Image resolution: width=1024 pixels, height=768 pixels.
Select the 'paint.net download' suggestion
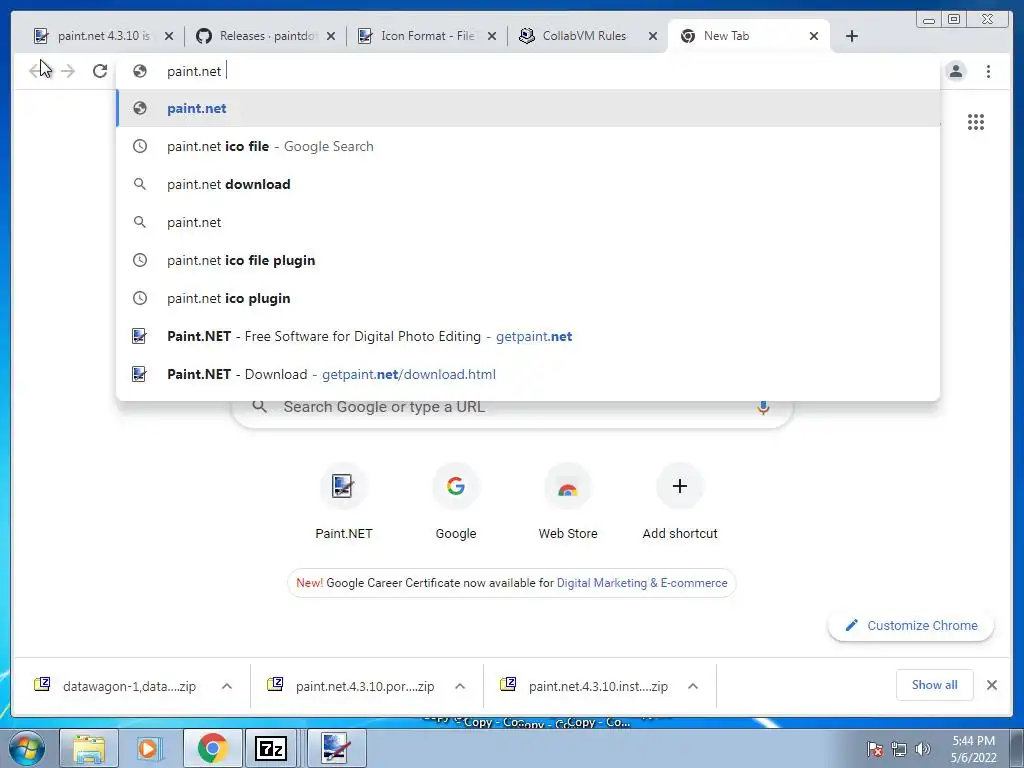[x=528, y=184]
